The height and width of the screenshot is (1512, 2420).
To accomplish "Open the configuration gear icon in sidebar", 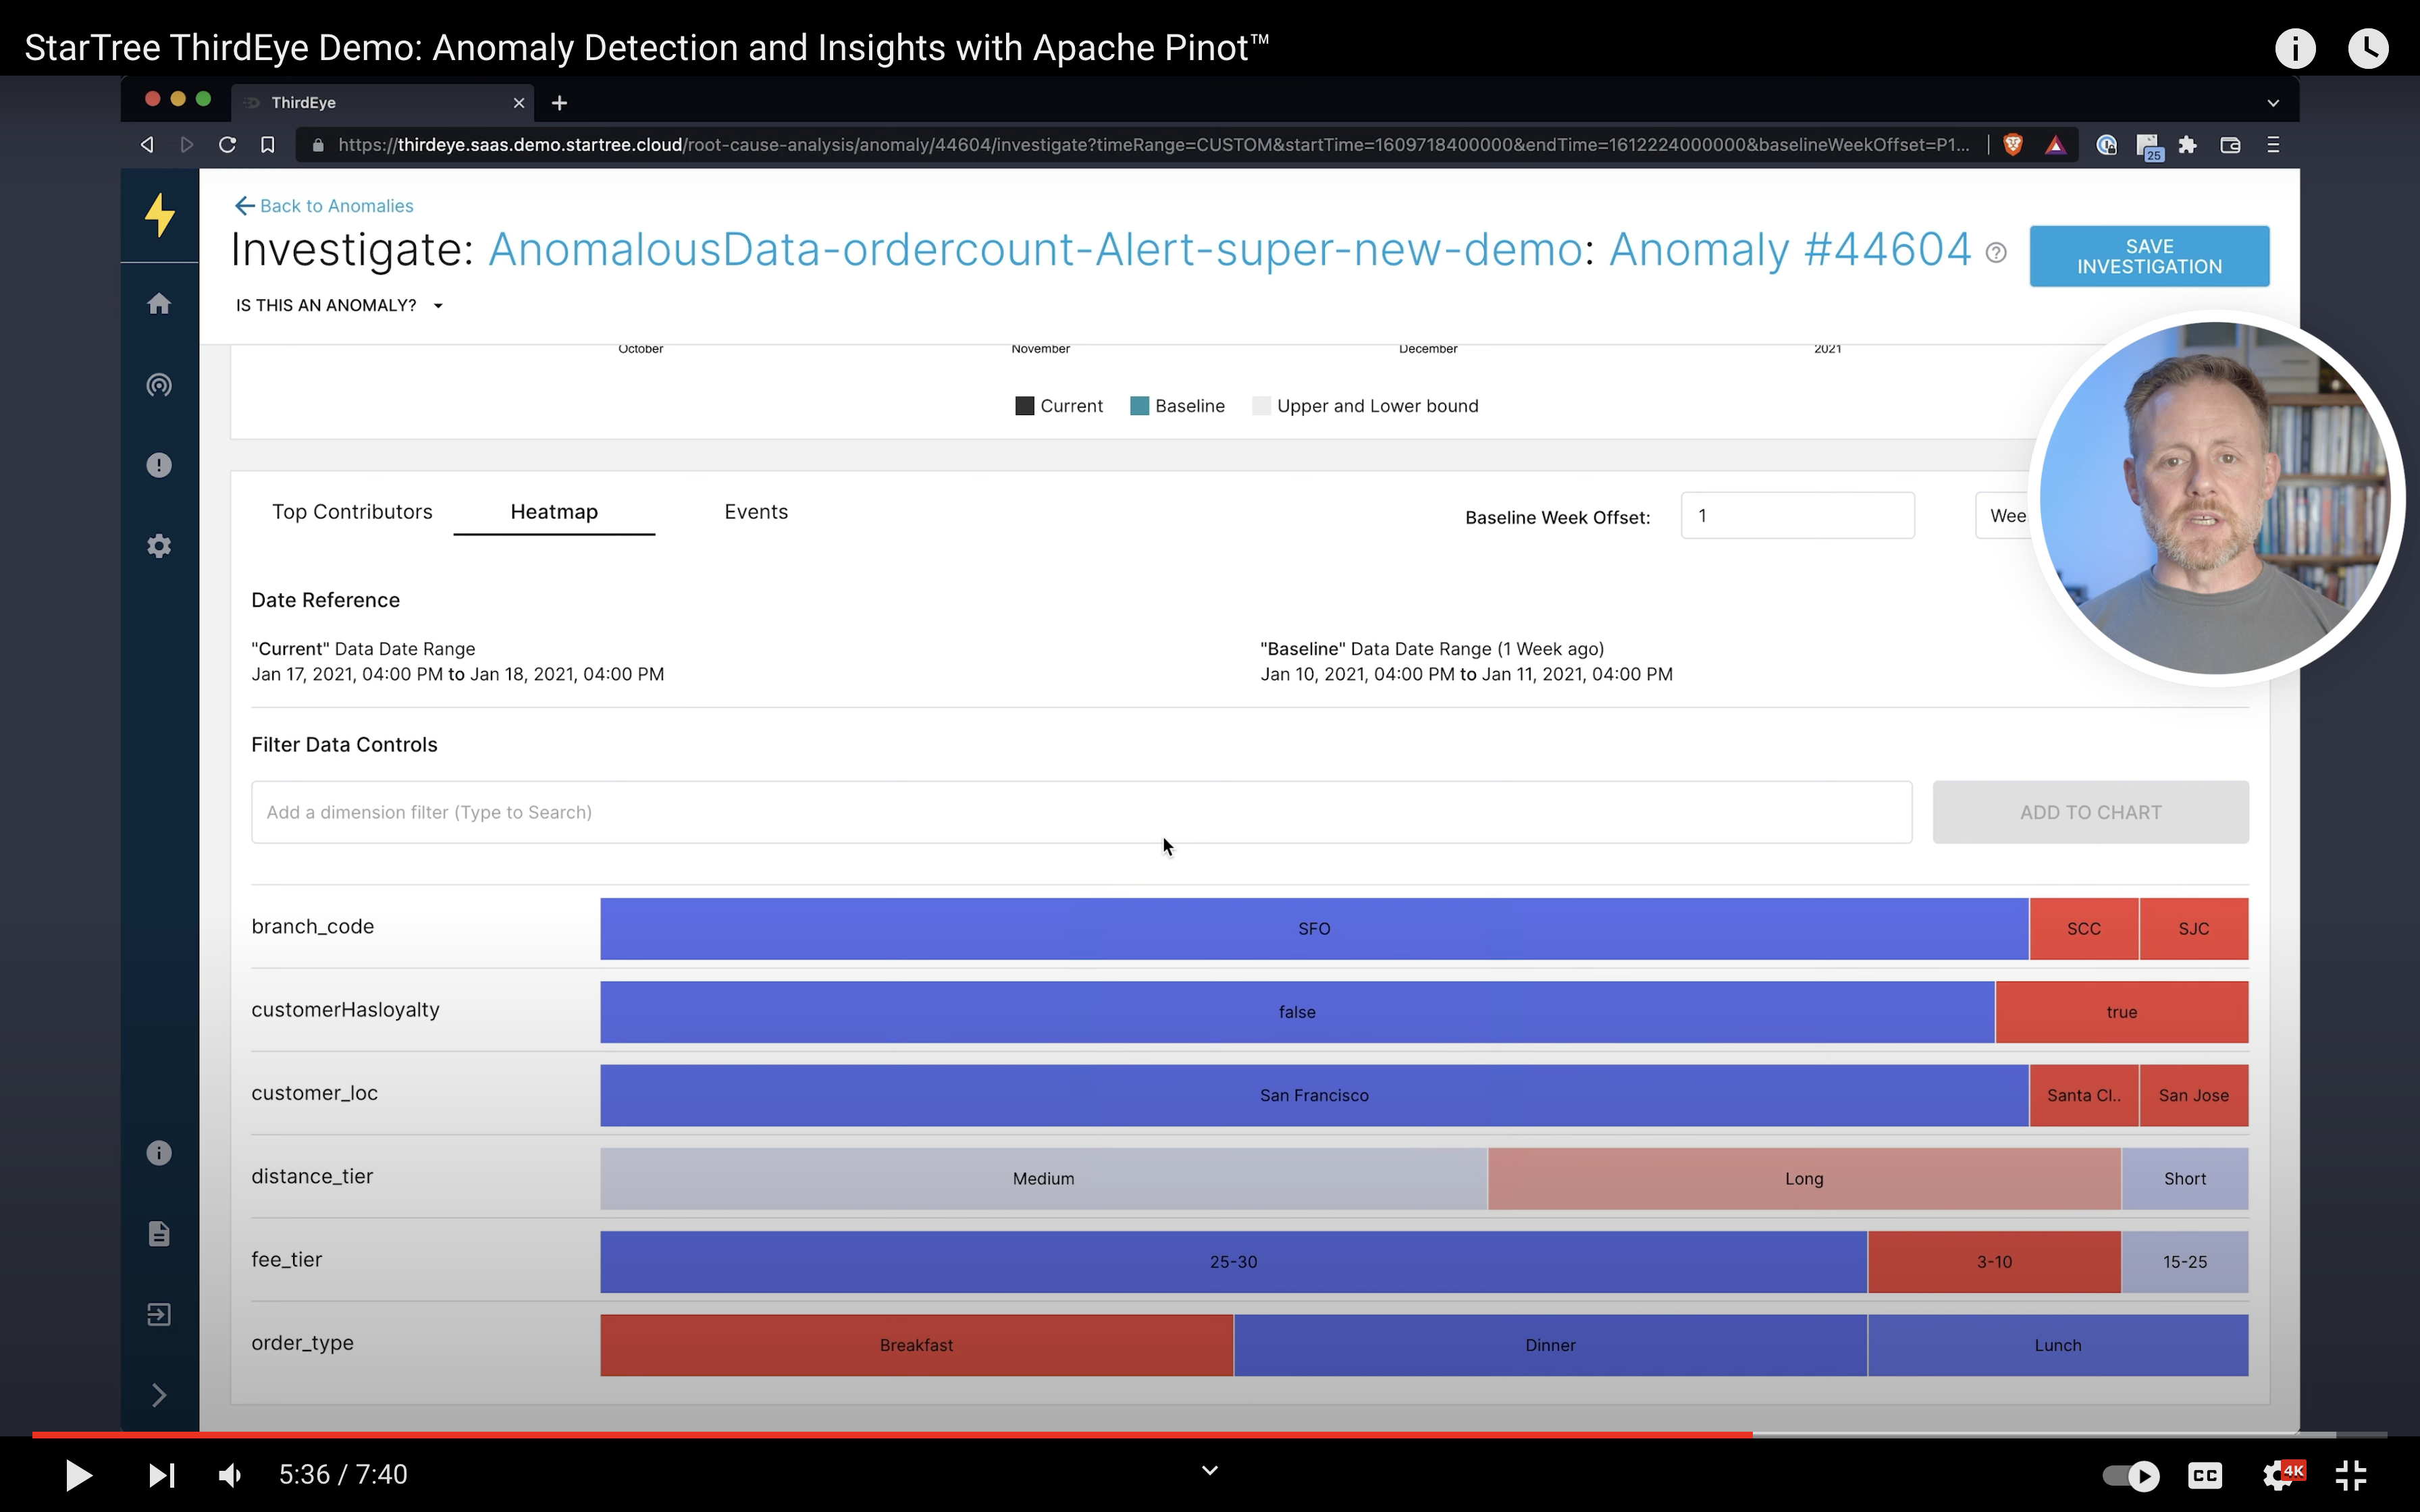I will click(x=159, y=546).
